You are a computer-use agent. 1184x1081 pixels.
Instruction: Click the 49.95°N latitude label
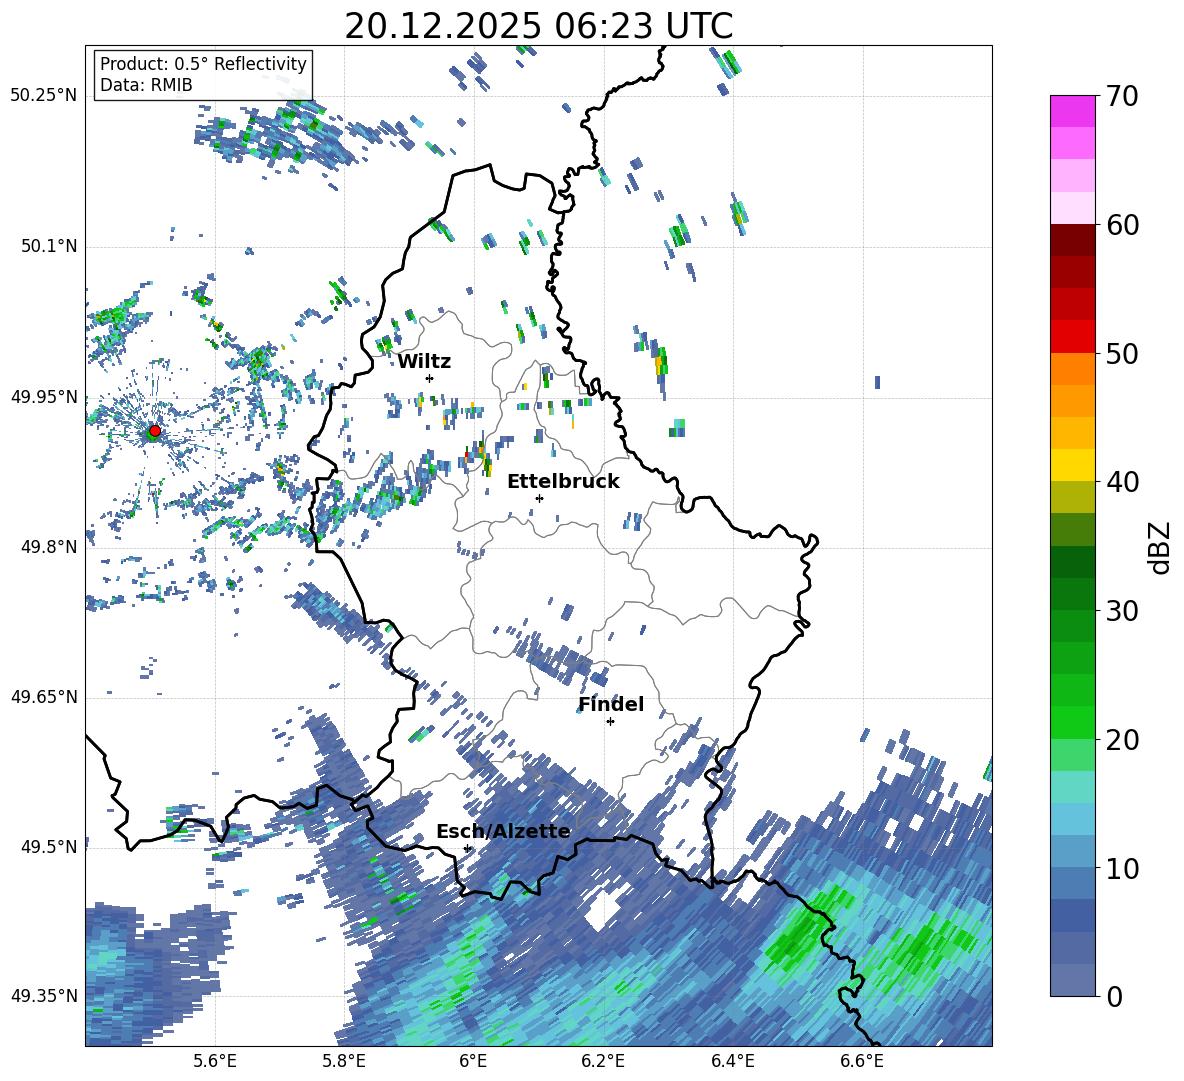click(x=44, y=397)
